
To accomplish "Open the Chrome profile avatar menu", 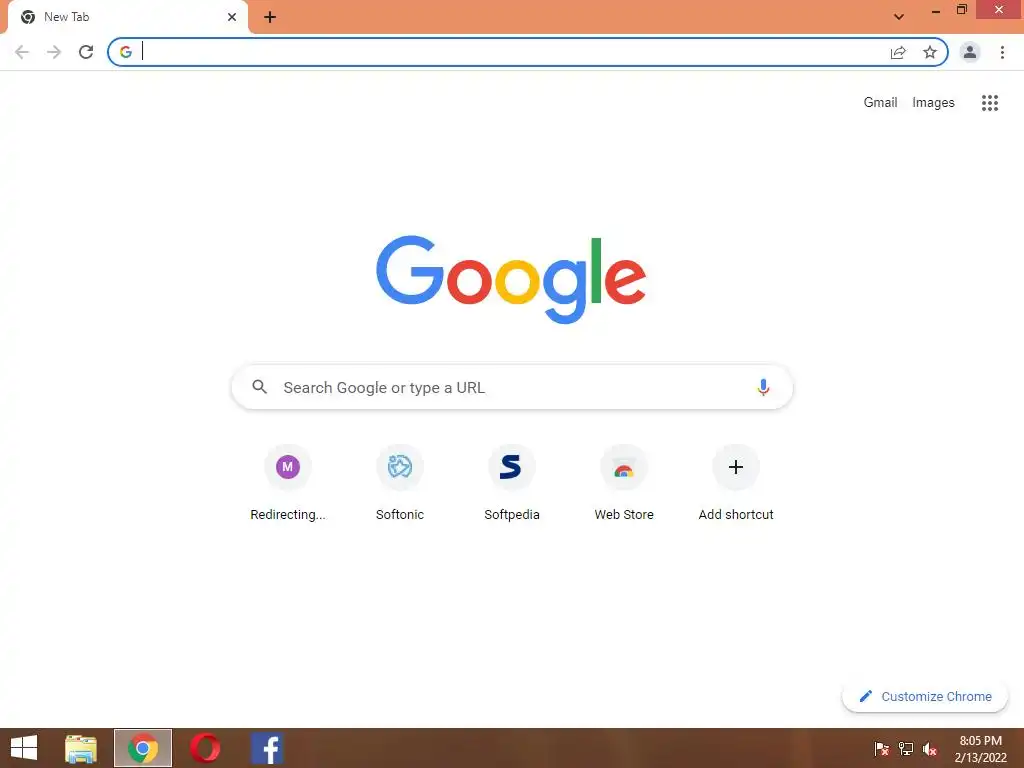I will pyautogui.click(x=970, y=52).
